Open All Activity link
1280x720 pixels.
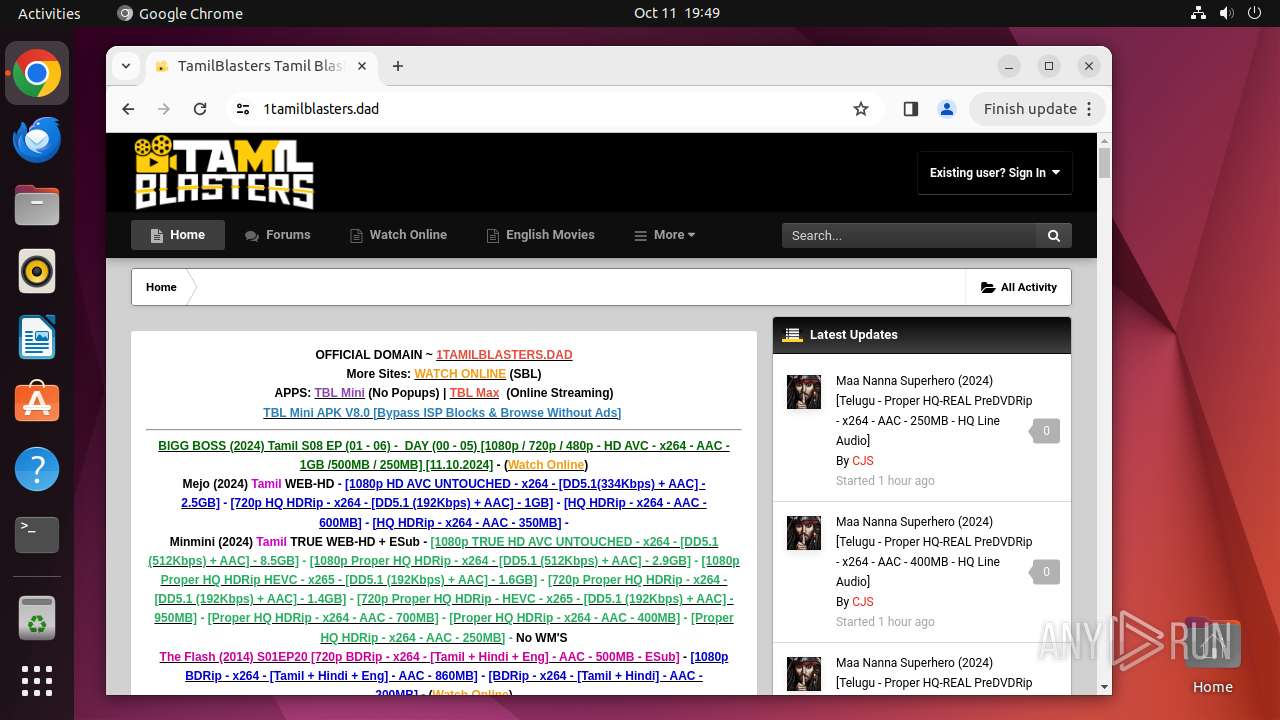(1019, 287)
